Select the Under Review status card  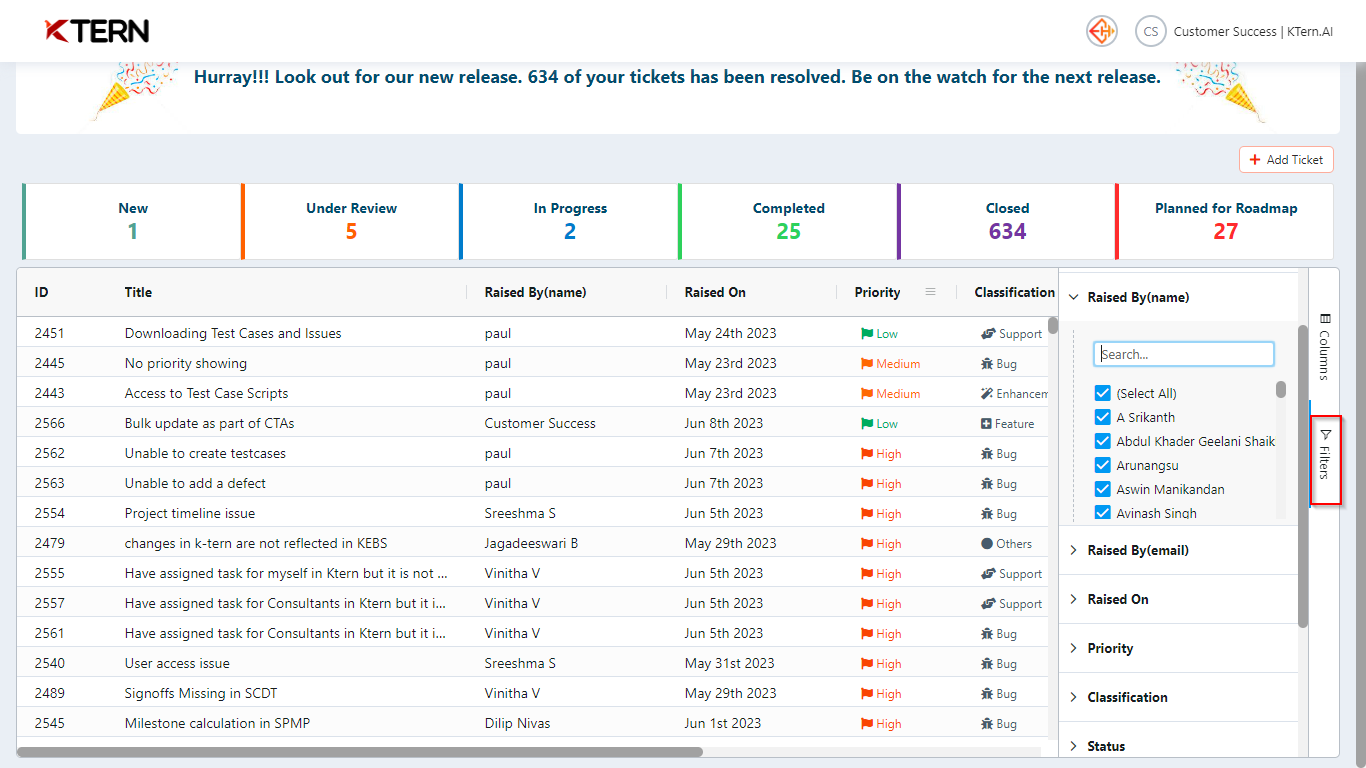(351, 221)
